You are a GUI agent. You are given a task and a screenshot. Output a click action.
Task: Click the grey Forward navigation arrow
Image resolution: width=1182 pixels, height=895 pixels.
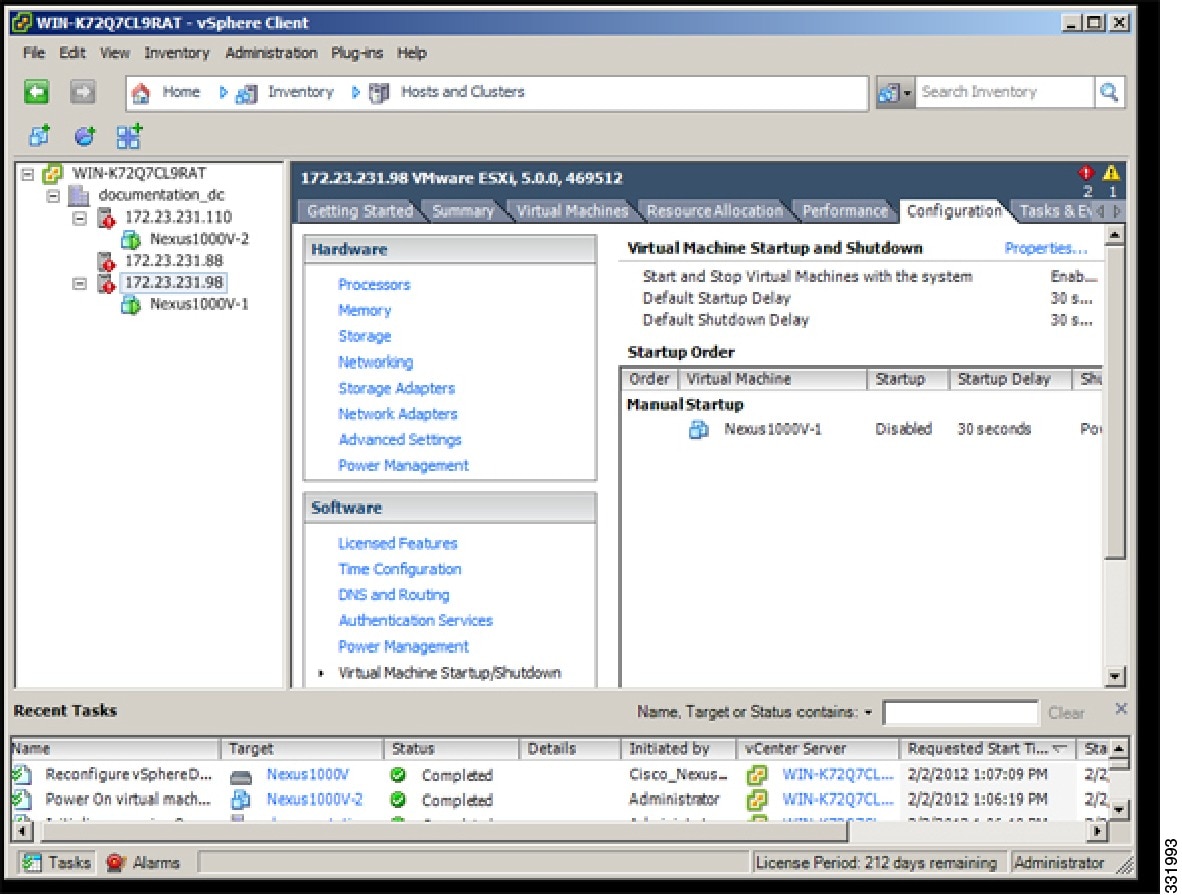tap(82, 92)
